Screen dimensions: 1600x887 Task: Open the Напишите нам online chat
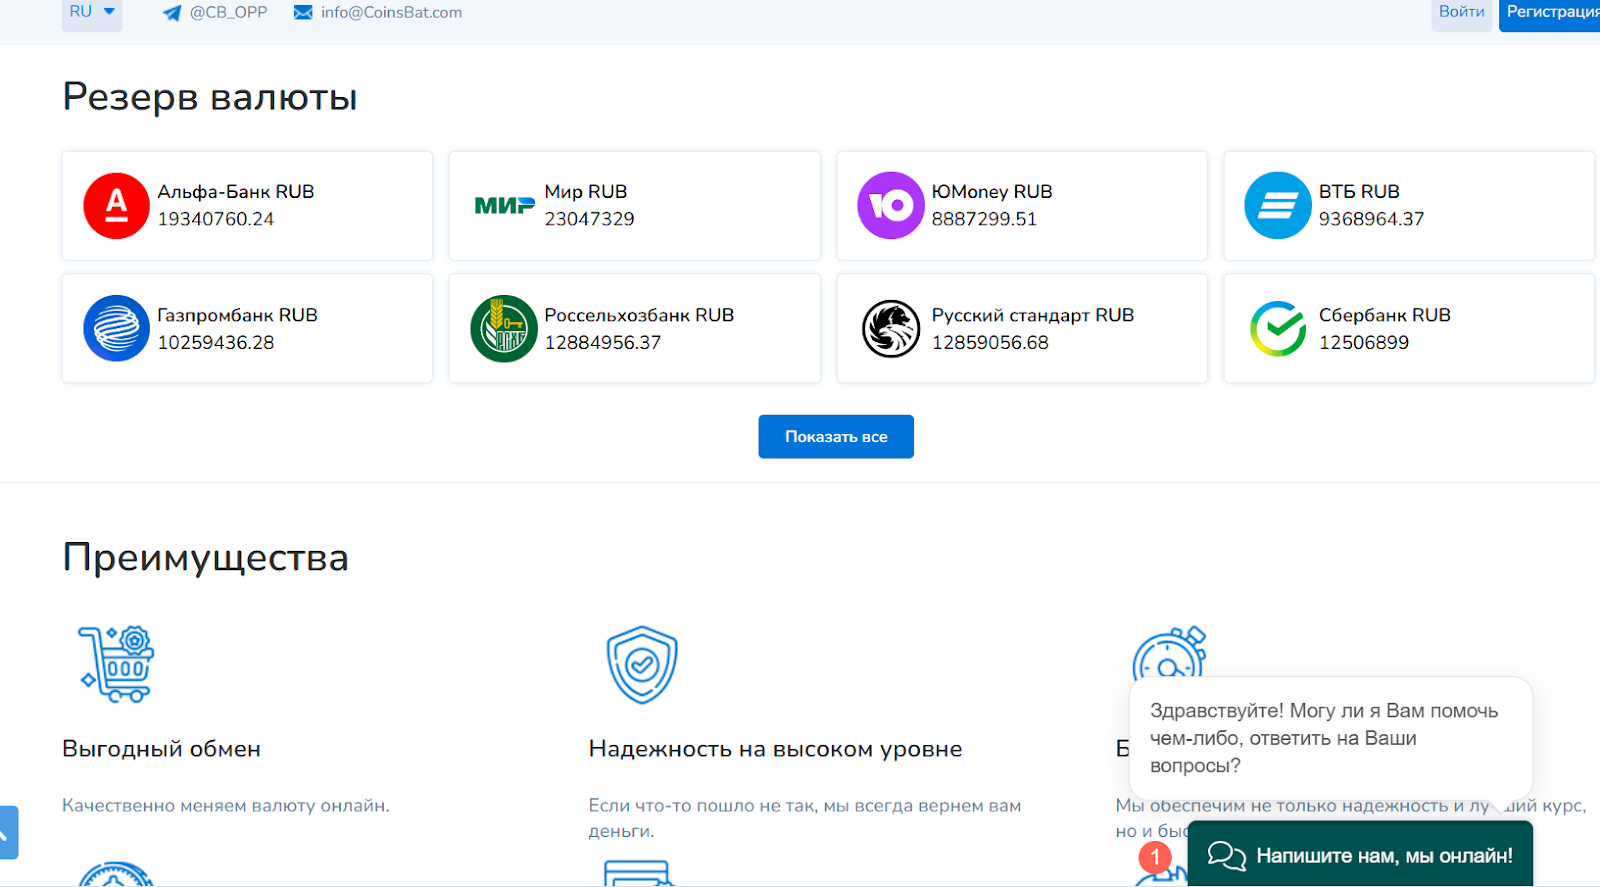1360,855
